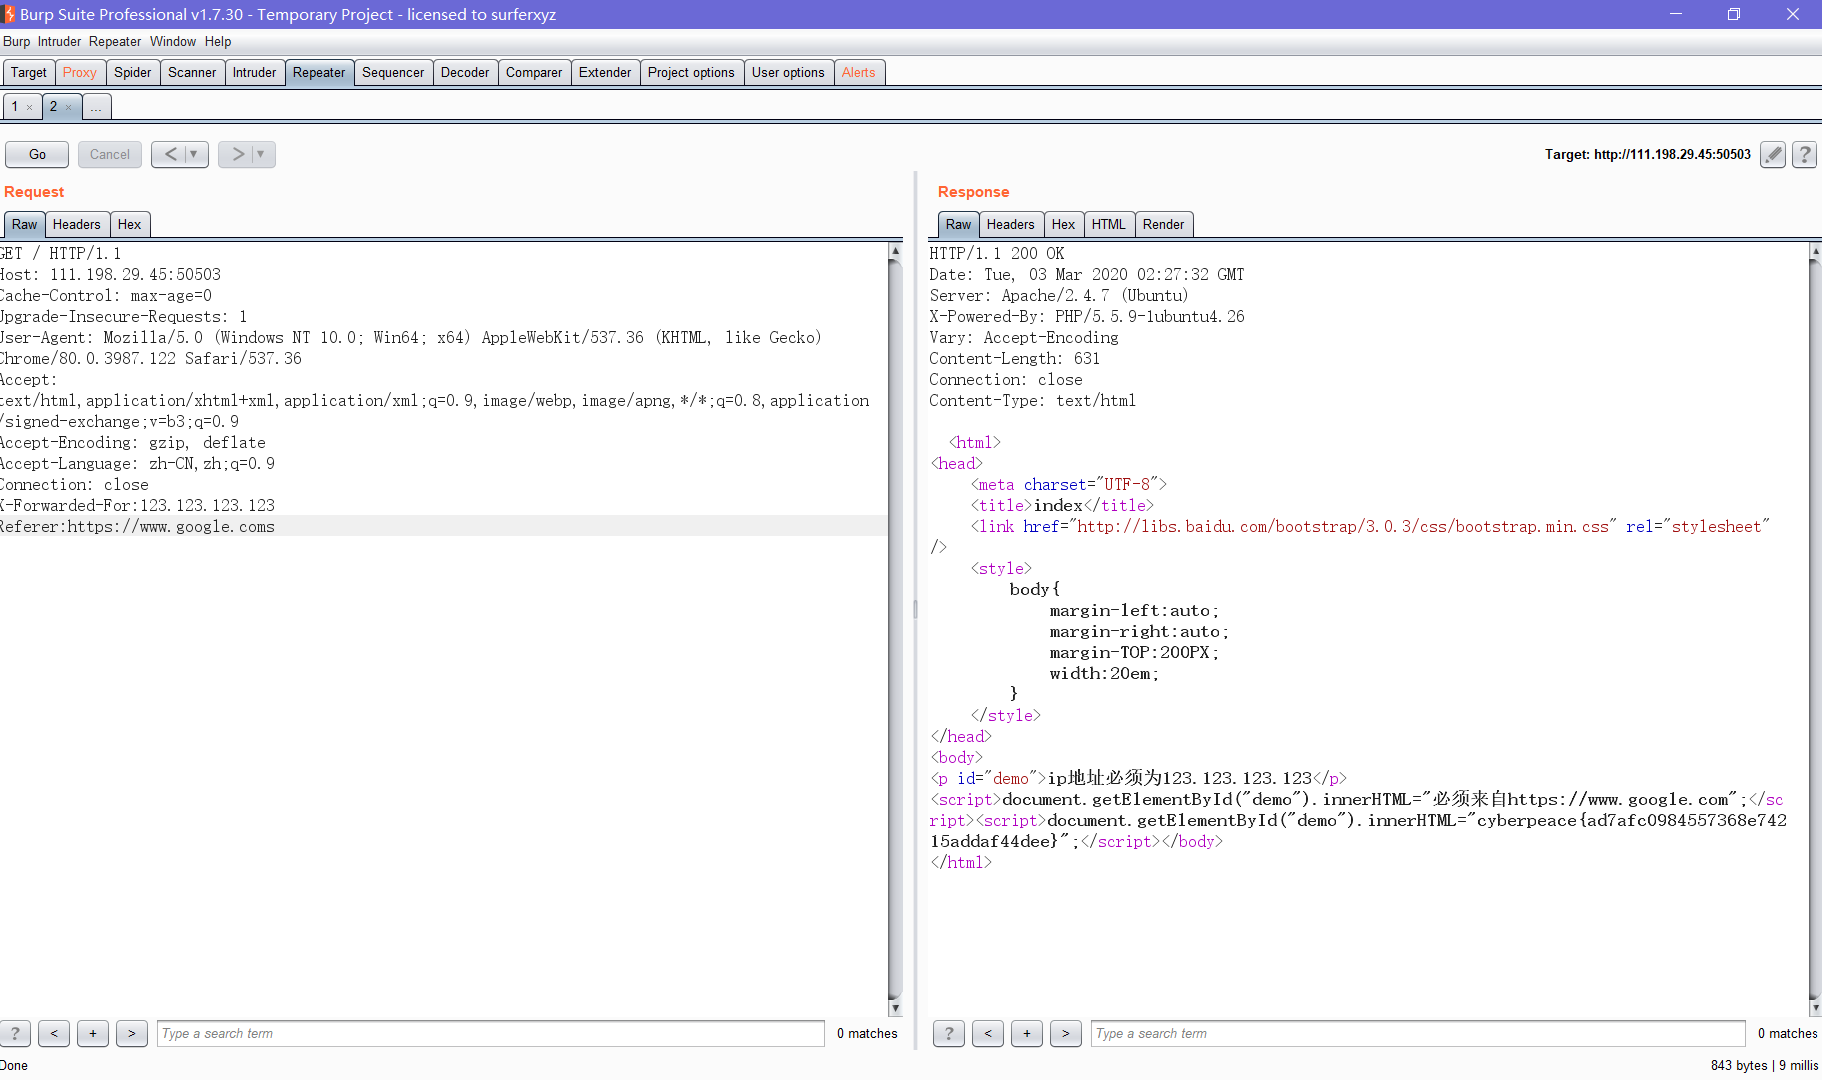
Task: Switch to the Extender tab
Action: point(605,72)
